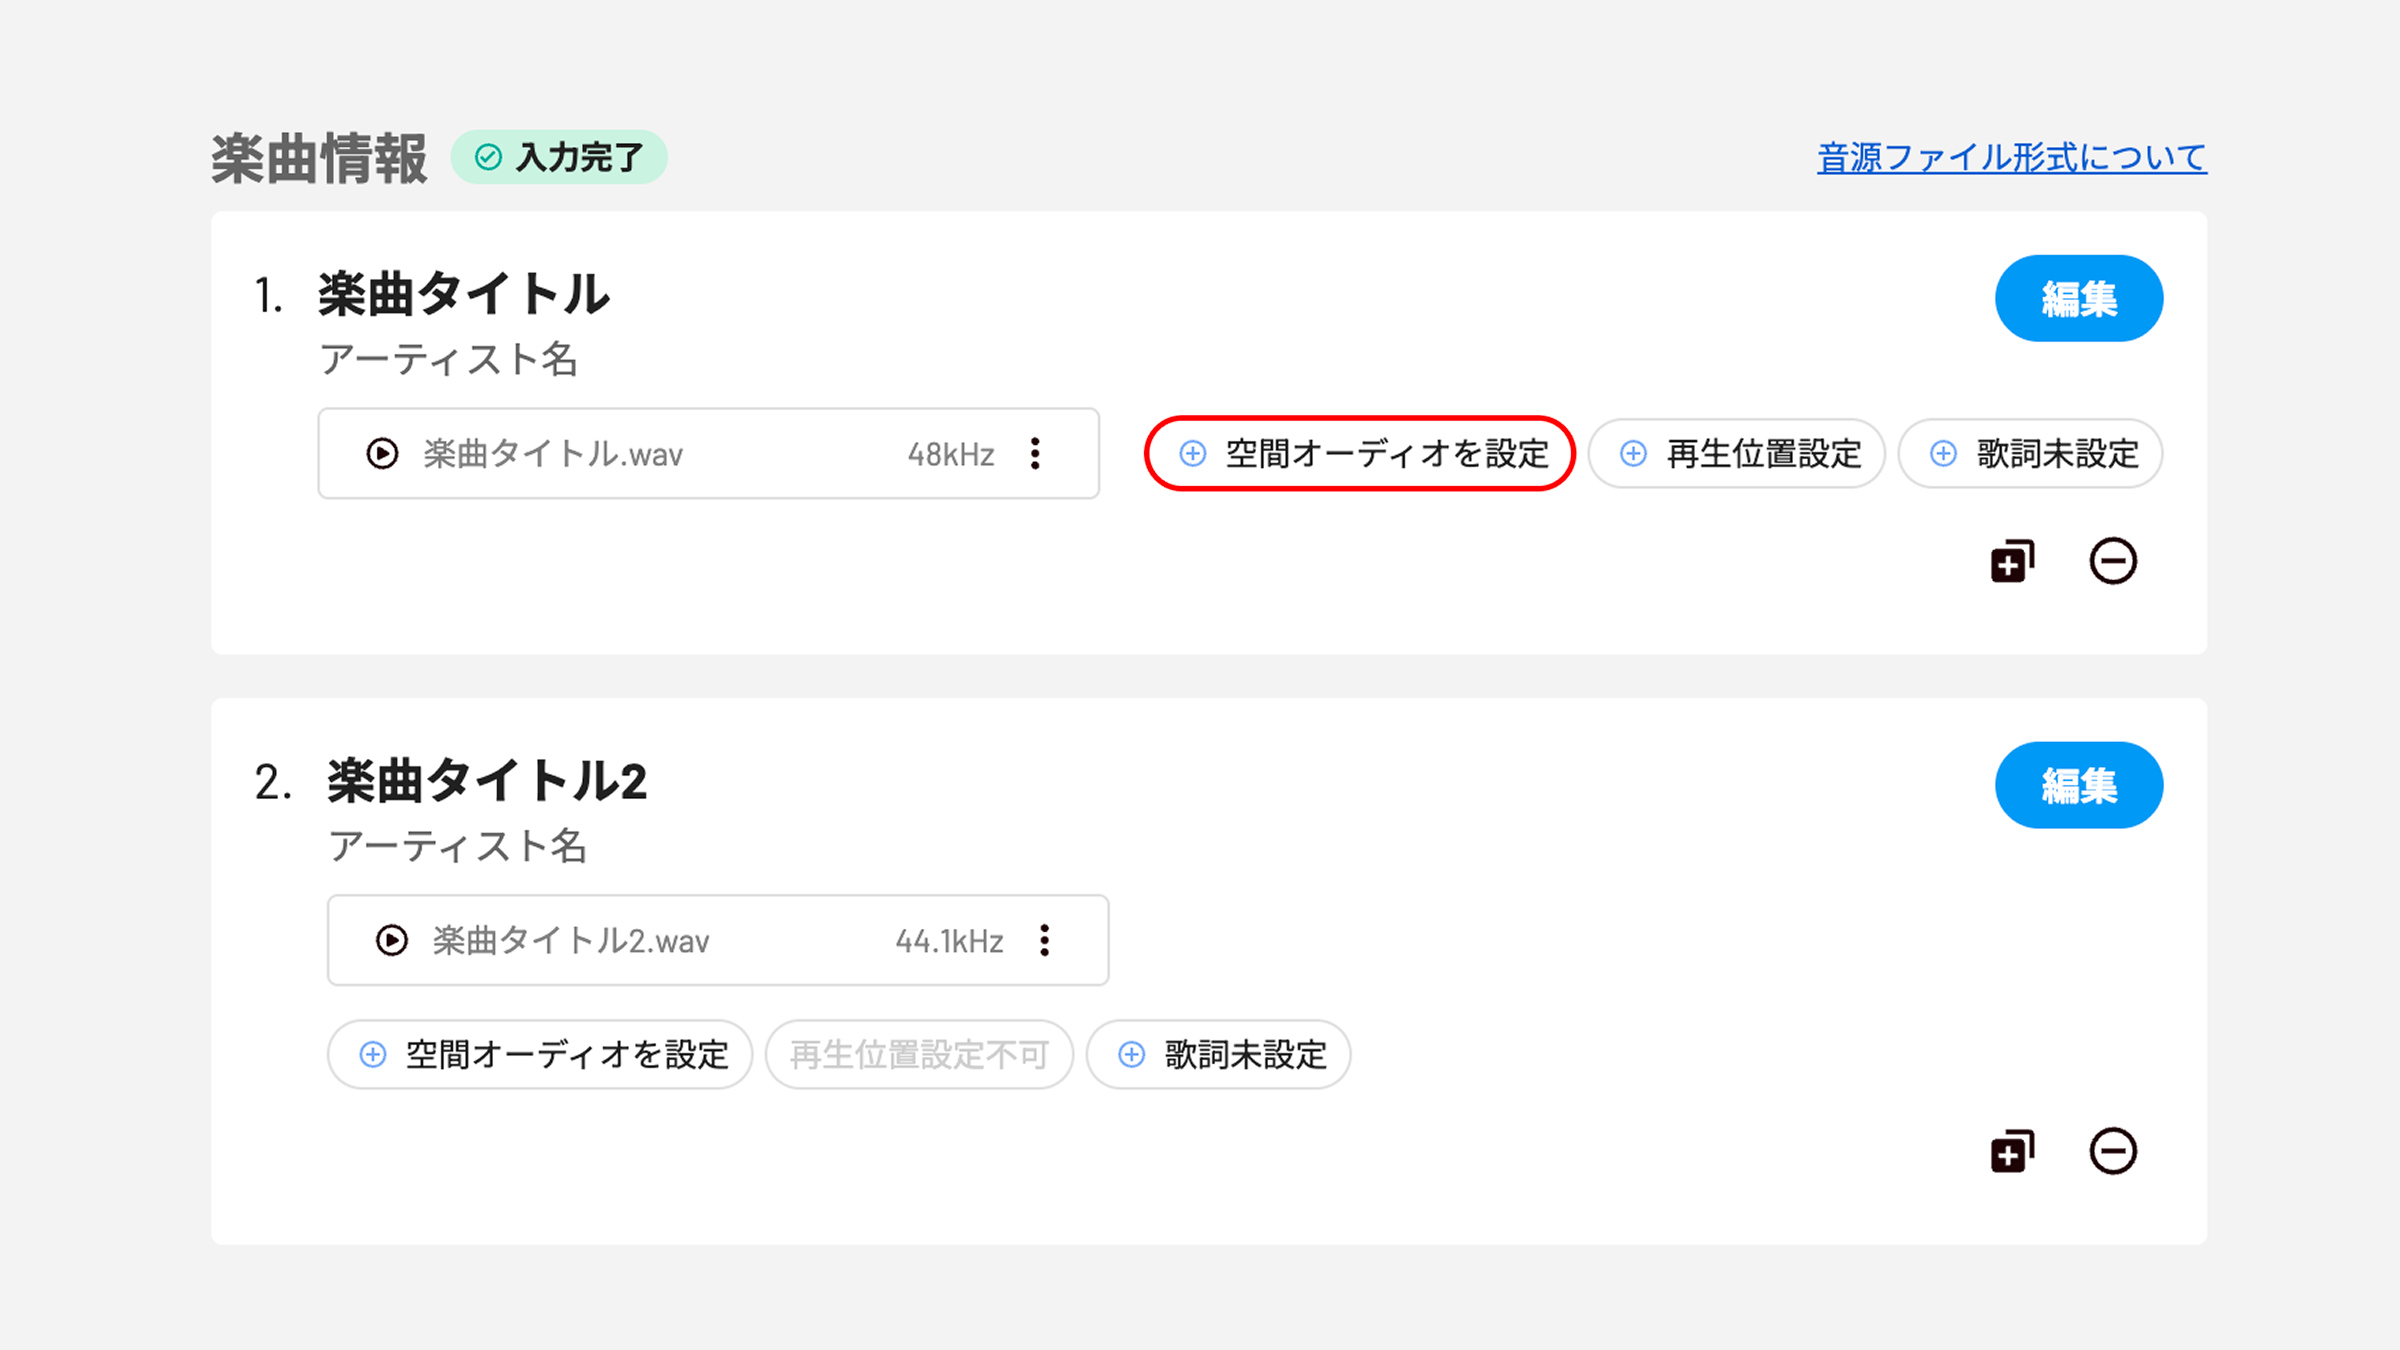
Task: Duplicate track 2 with the copy icon
Action: (2012, 1151)
